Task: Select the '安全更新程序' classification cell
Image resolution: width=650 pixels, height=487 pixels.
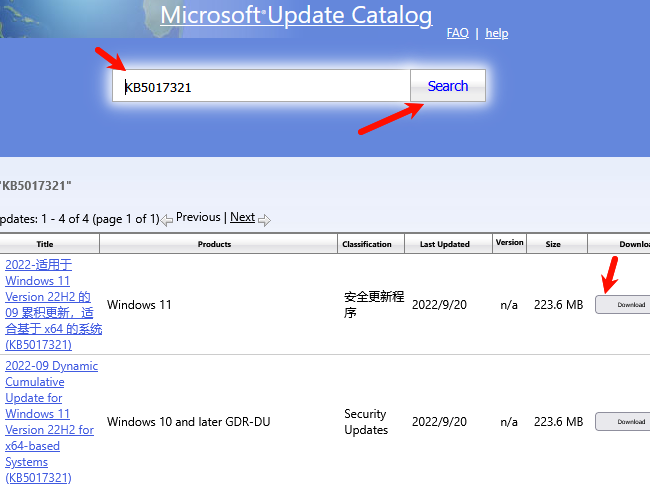Action: 374,305
